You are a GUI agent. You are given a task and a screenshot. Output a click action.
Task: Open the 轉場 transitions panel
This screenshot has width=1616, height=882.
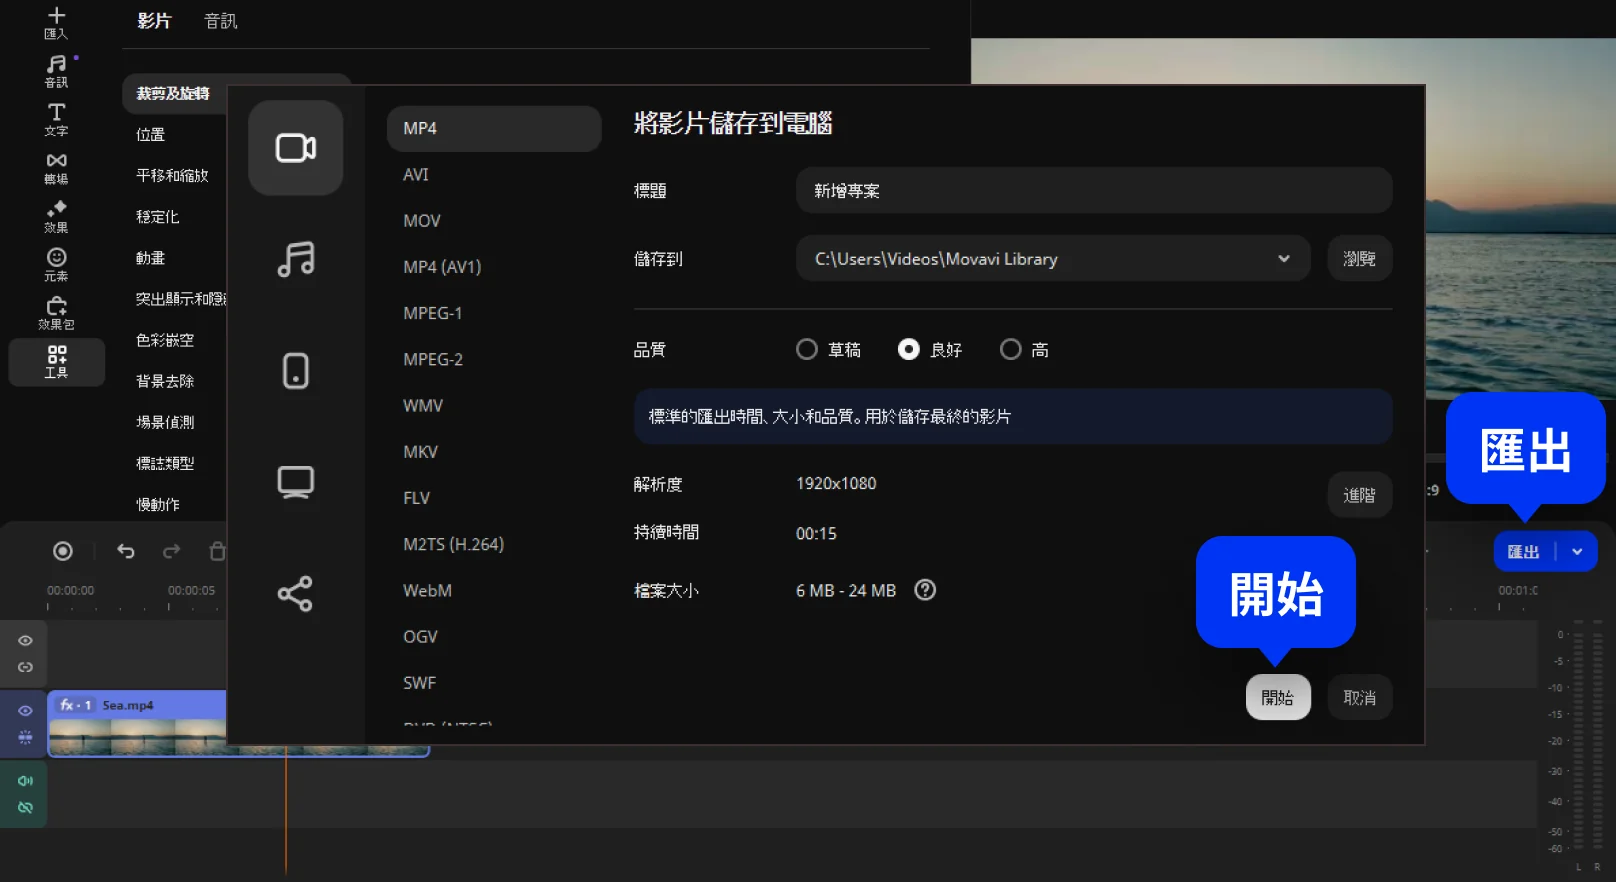click(56, 168)
